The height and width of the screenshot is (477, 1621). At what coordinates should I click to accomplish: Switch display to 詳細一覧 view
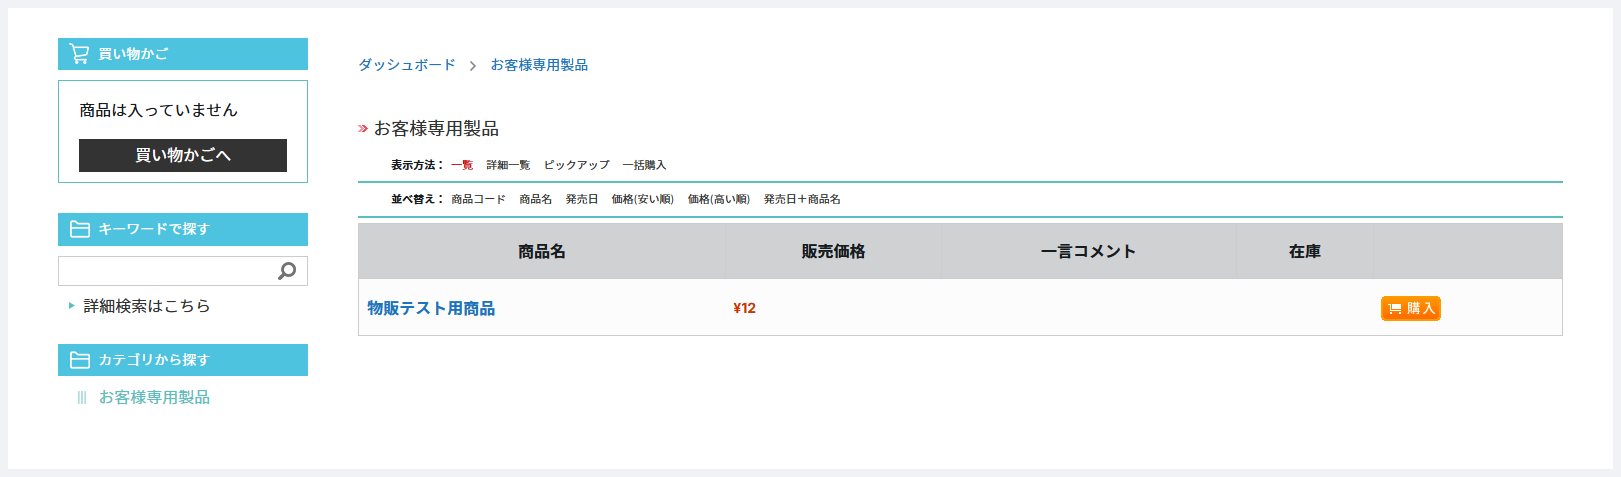pyautogui.click(x=508, y=165)
